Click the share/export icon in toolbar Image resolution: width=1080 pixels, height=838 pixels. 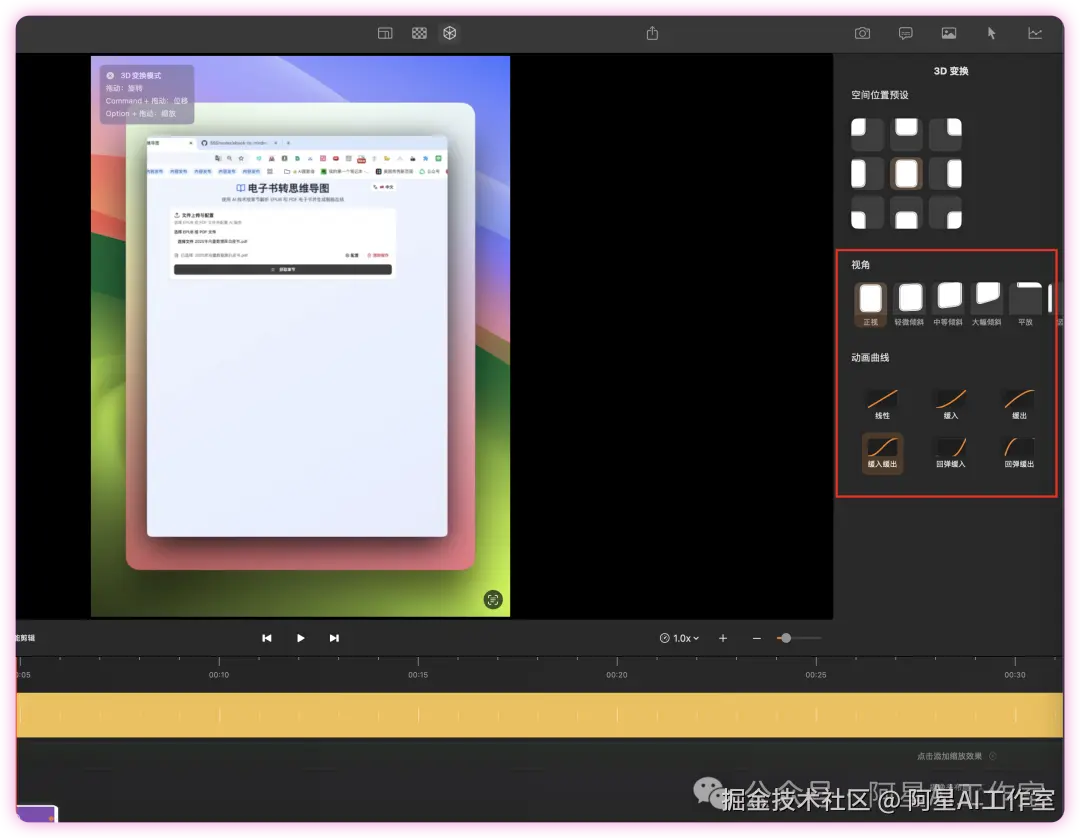tap(652, 33)
